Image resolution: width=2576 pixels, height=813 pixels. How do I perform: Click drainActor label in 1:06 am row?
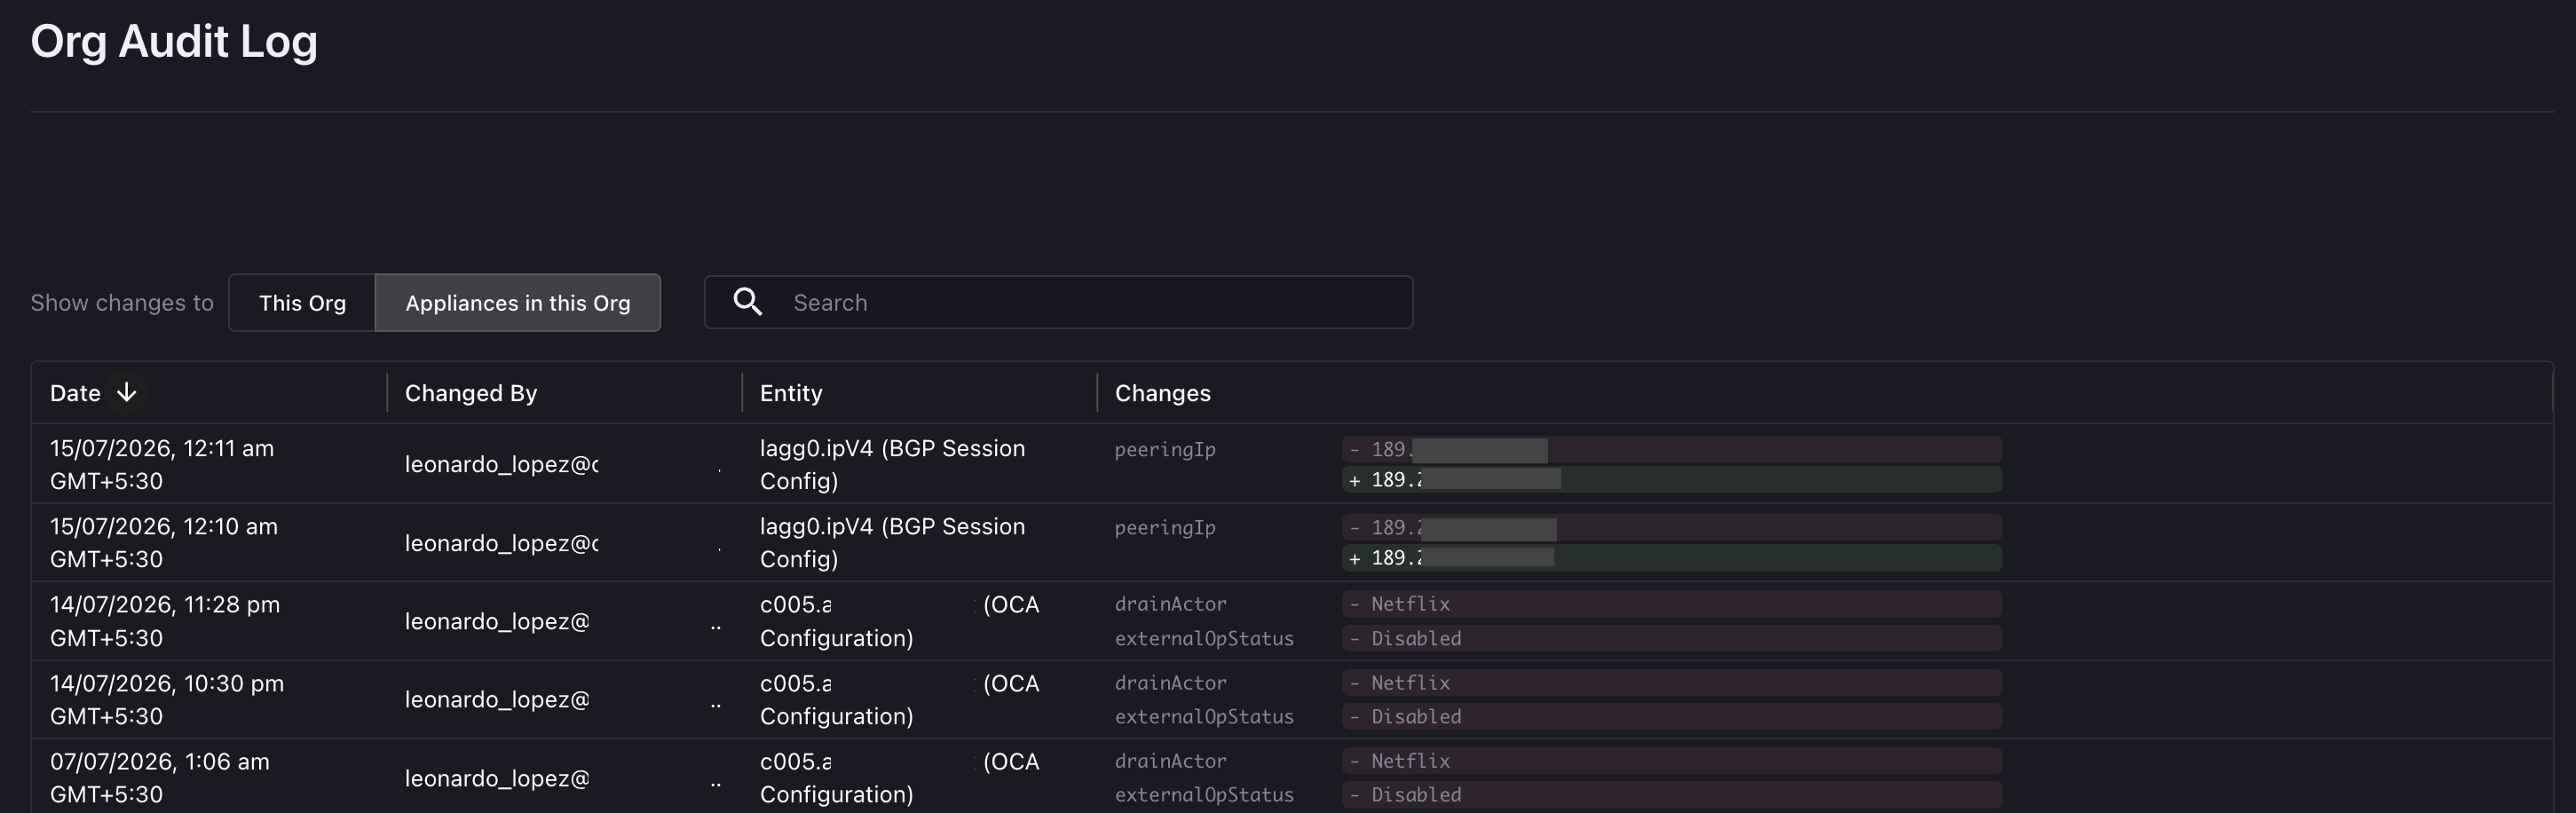[1170, 761]
